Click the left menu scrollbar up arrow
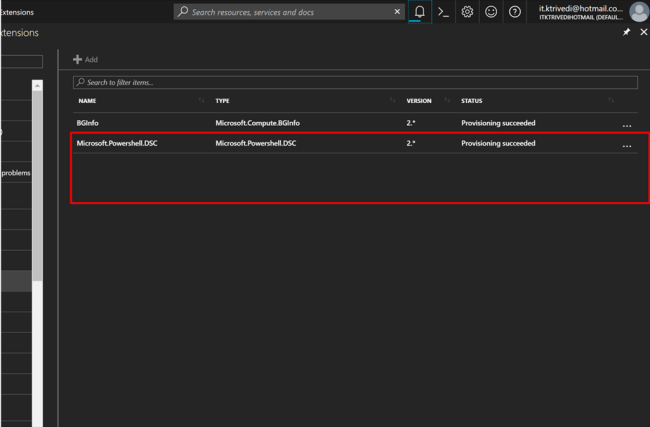650x427 pixels. [37, 85]
